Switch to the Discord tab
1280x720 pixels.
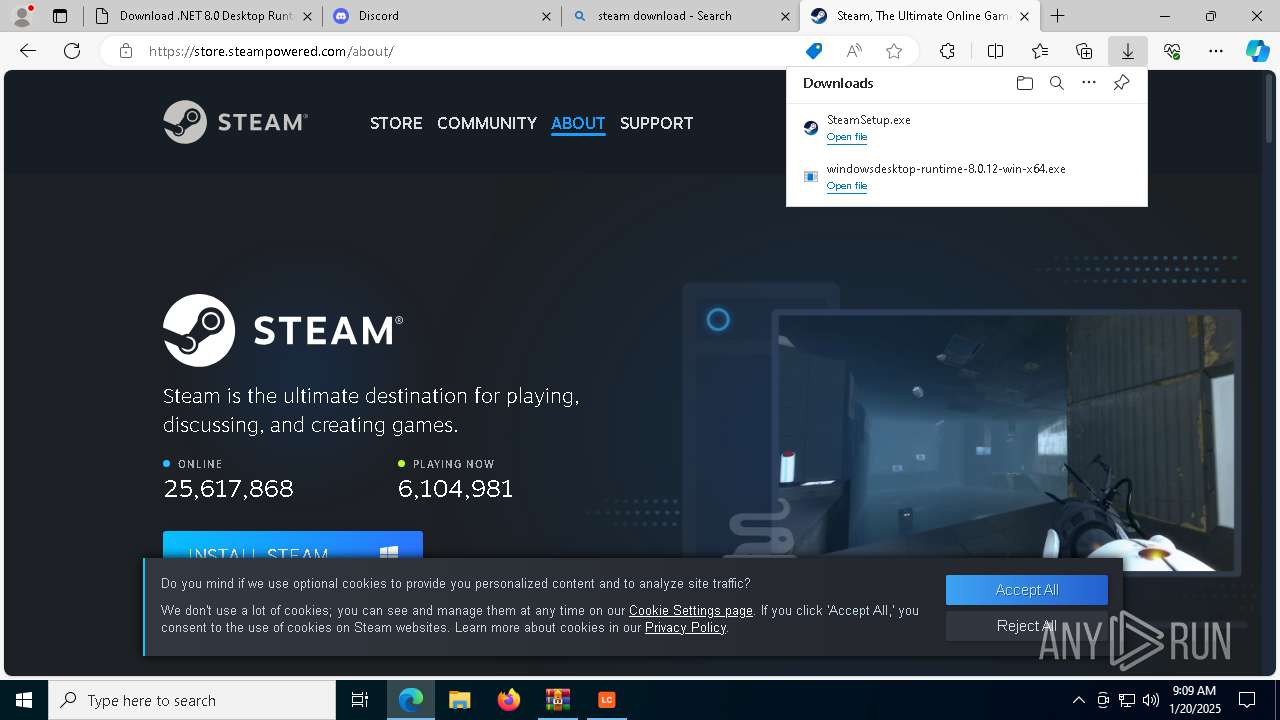[441, 16]
